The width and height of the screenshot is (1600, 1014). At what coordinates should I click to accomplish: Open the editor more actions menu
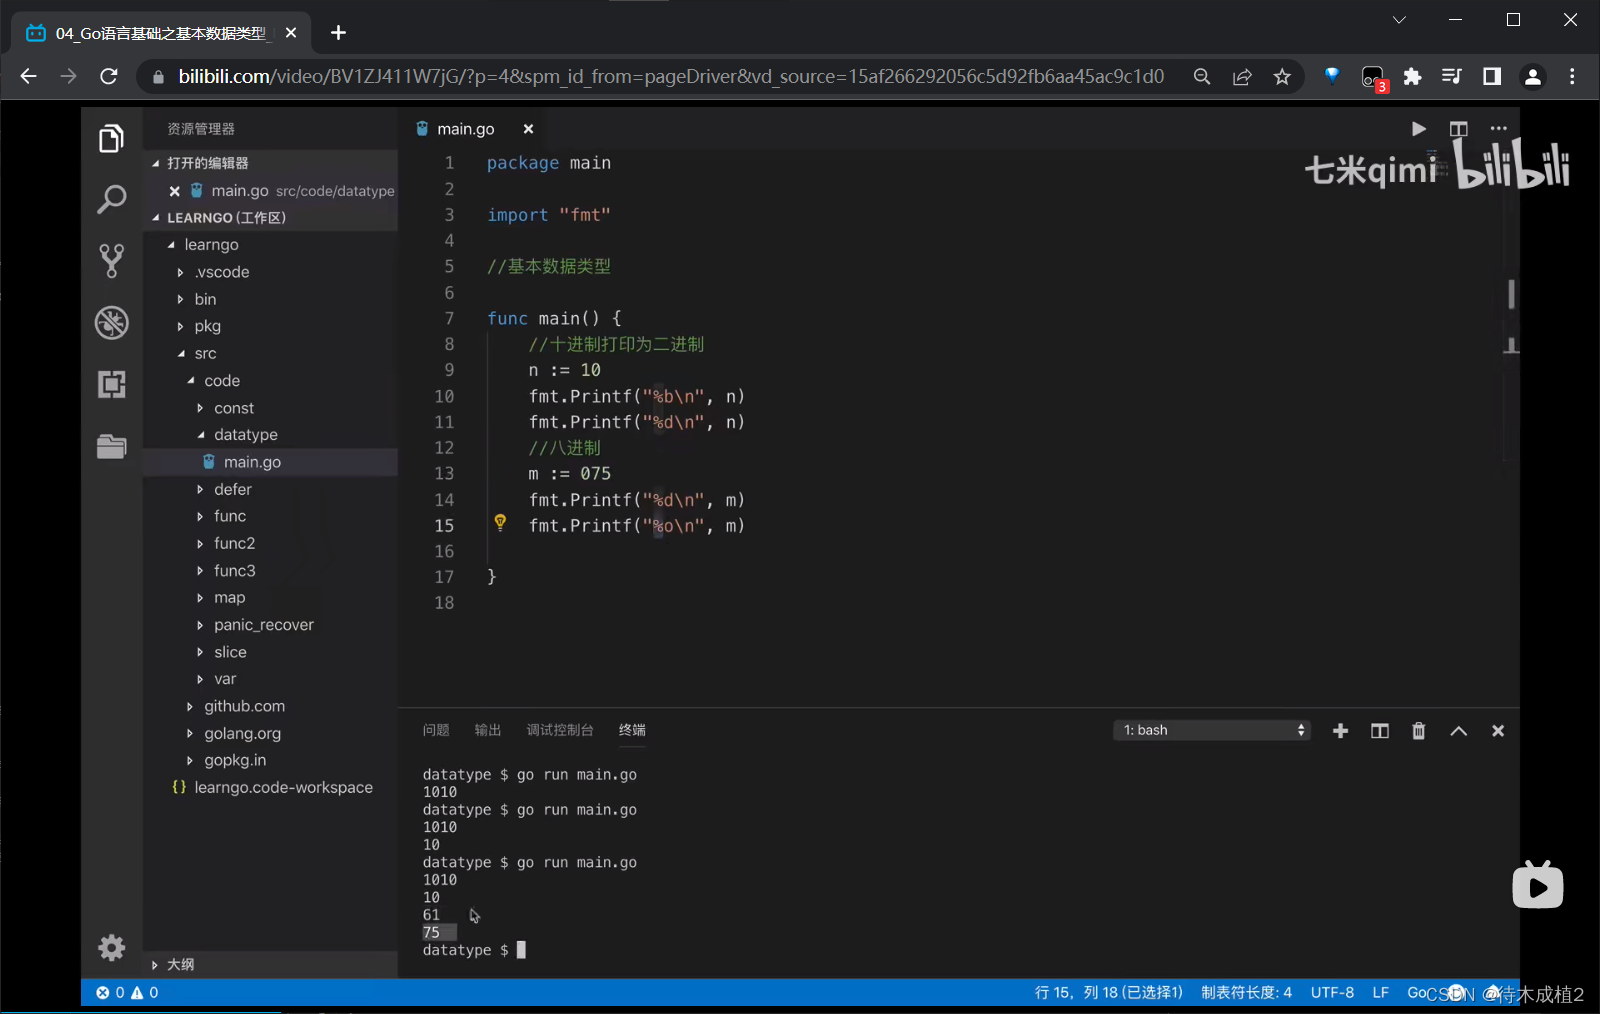point(1498,129)
